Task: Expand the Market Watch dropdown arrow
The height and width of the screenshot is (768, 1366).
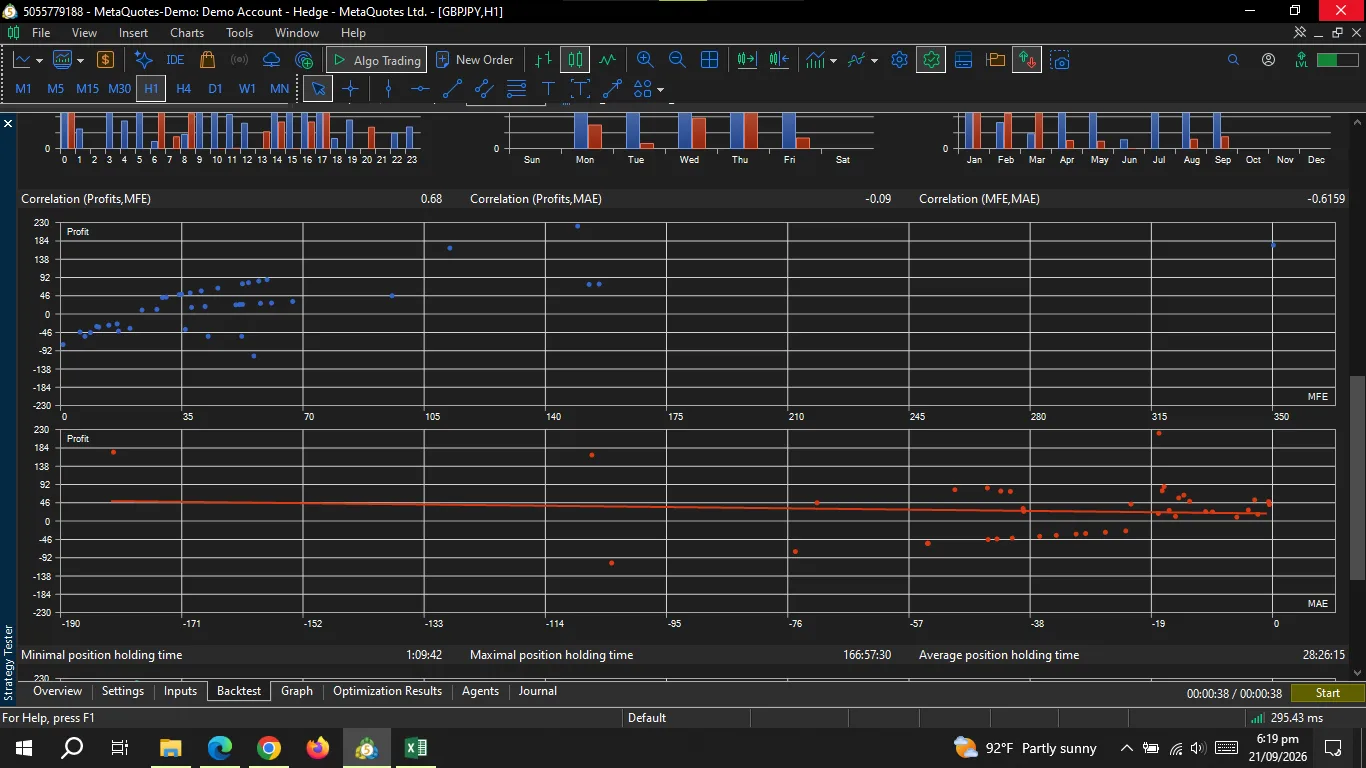Action: click(x=80, y=61)
